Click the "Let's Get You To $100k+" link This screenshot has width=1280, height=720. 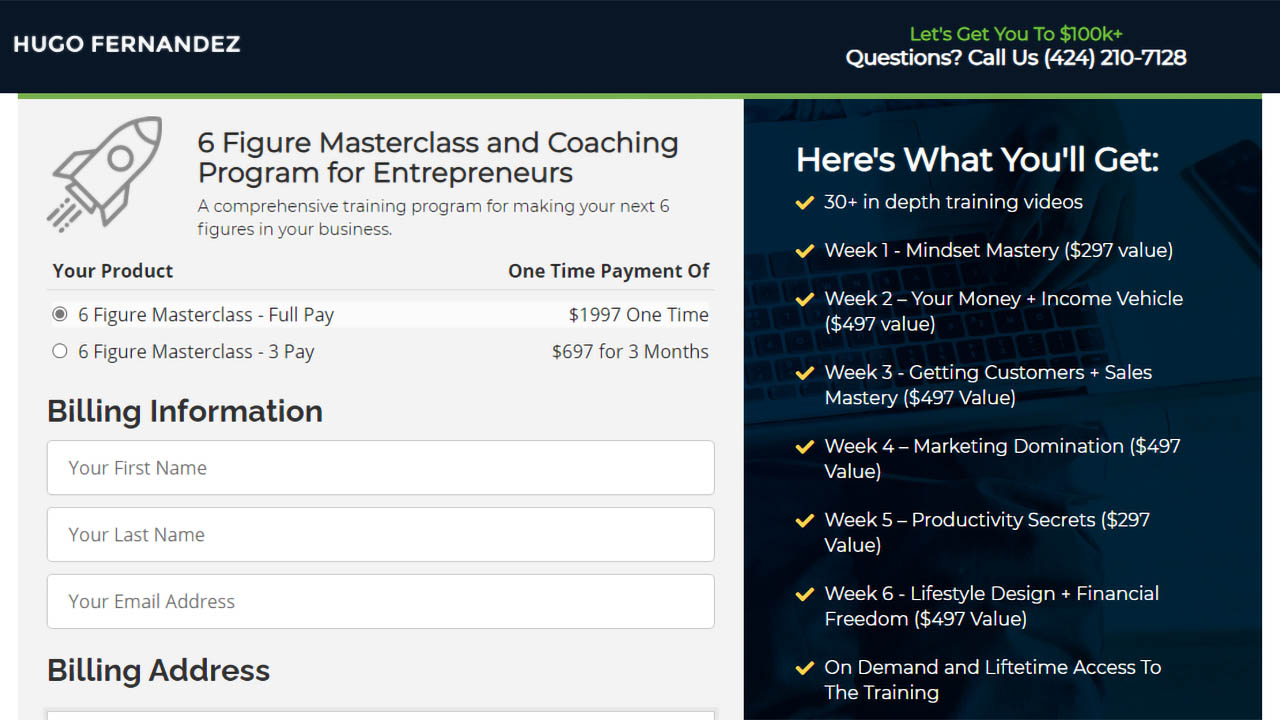coord(1015,33)
